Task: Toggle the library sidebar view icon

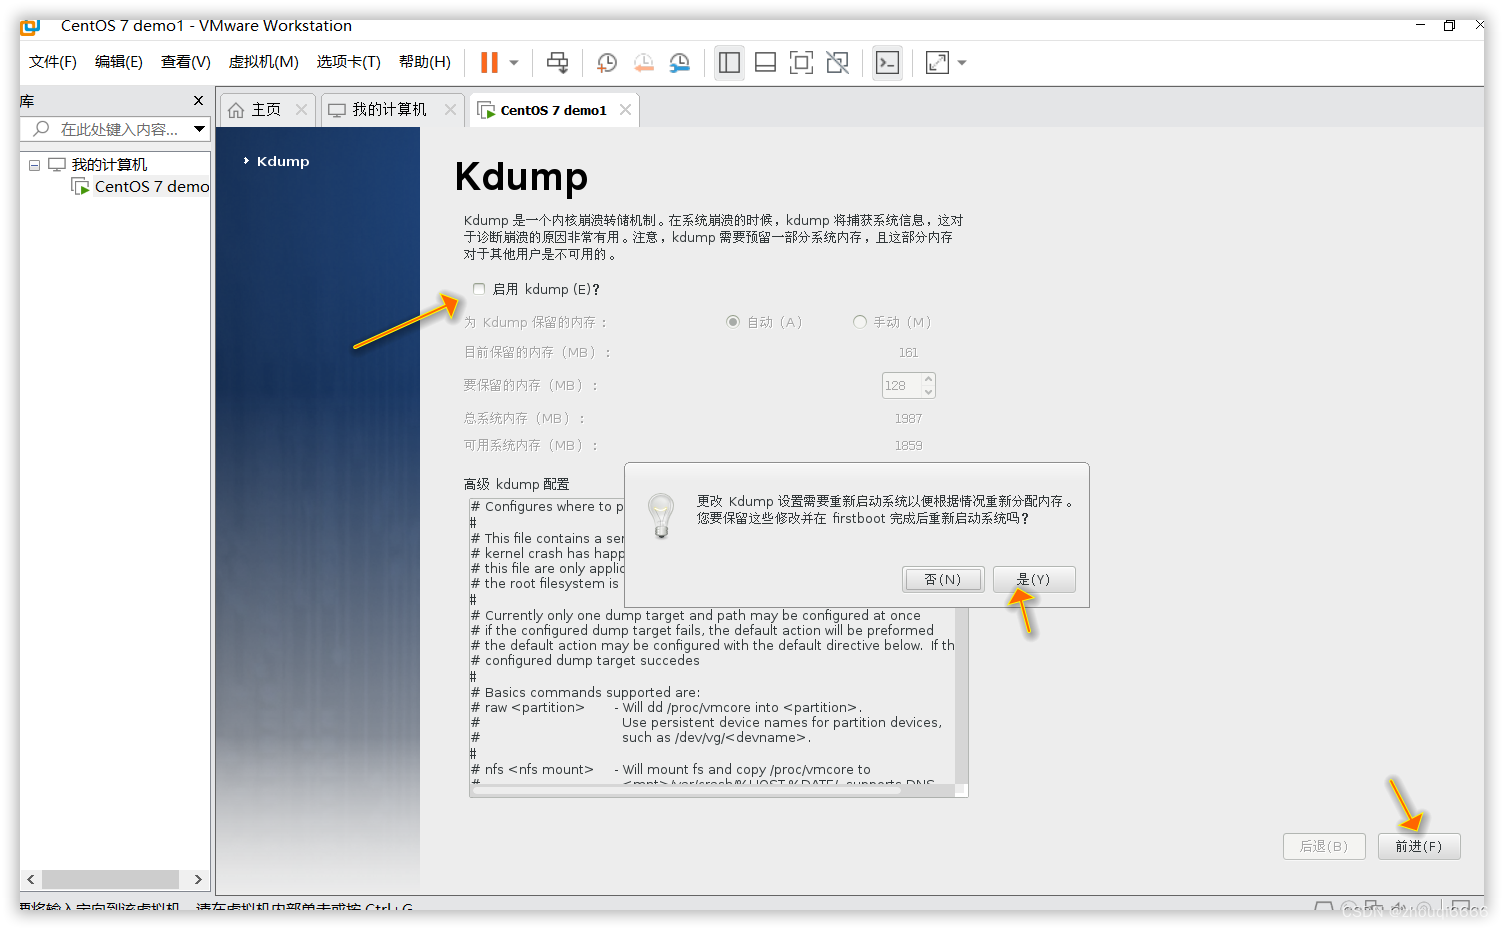Action: click(729, 63)
